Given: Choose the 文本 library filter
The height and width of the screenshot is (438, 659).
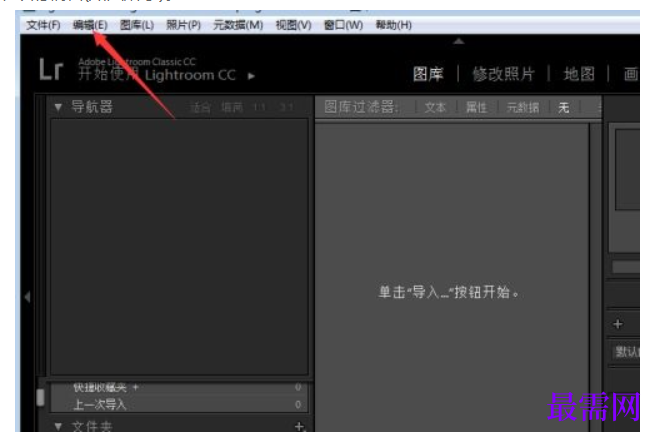Looking at the screenshot, I should [x=435, y=108].
